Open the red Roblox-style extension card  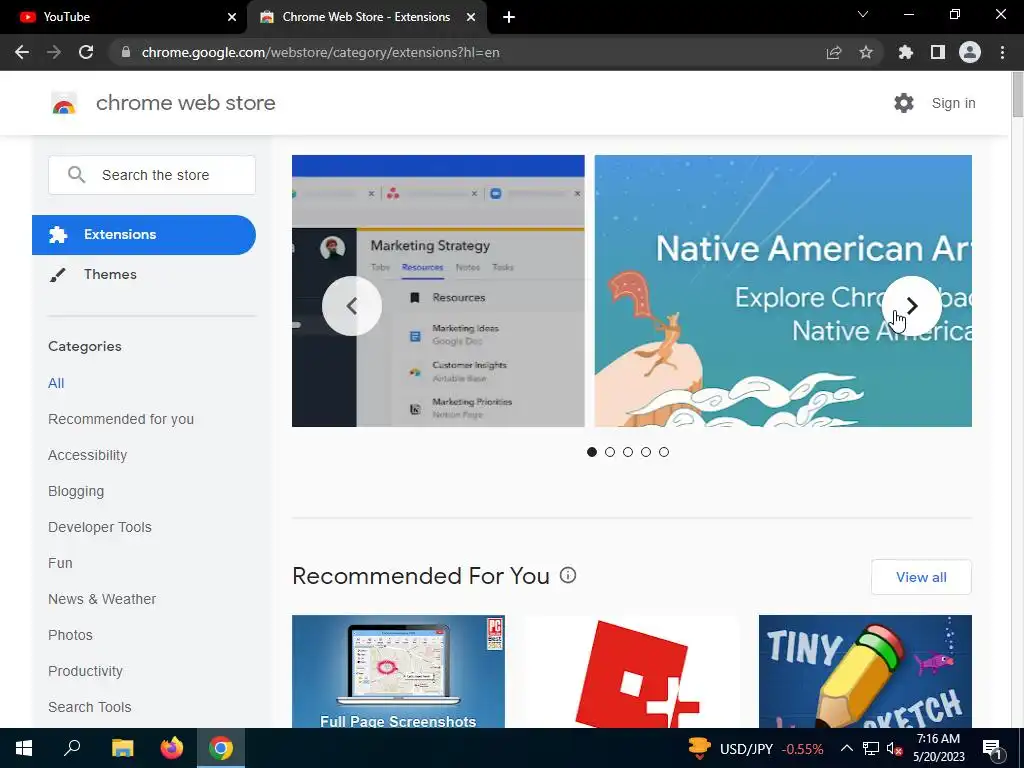[632, 671]
